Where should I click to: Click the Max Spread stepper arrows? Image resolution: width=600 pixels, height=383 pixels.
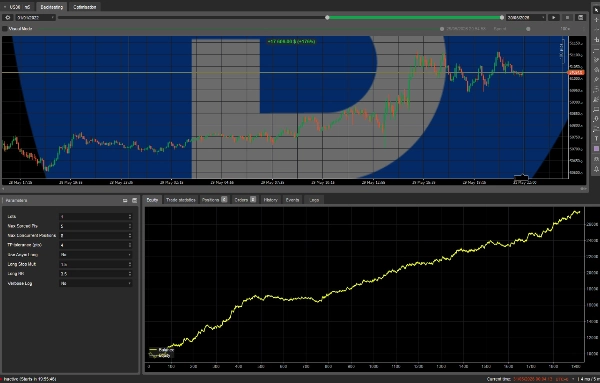click(130, 226)
